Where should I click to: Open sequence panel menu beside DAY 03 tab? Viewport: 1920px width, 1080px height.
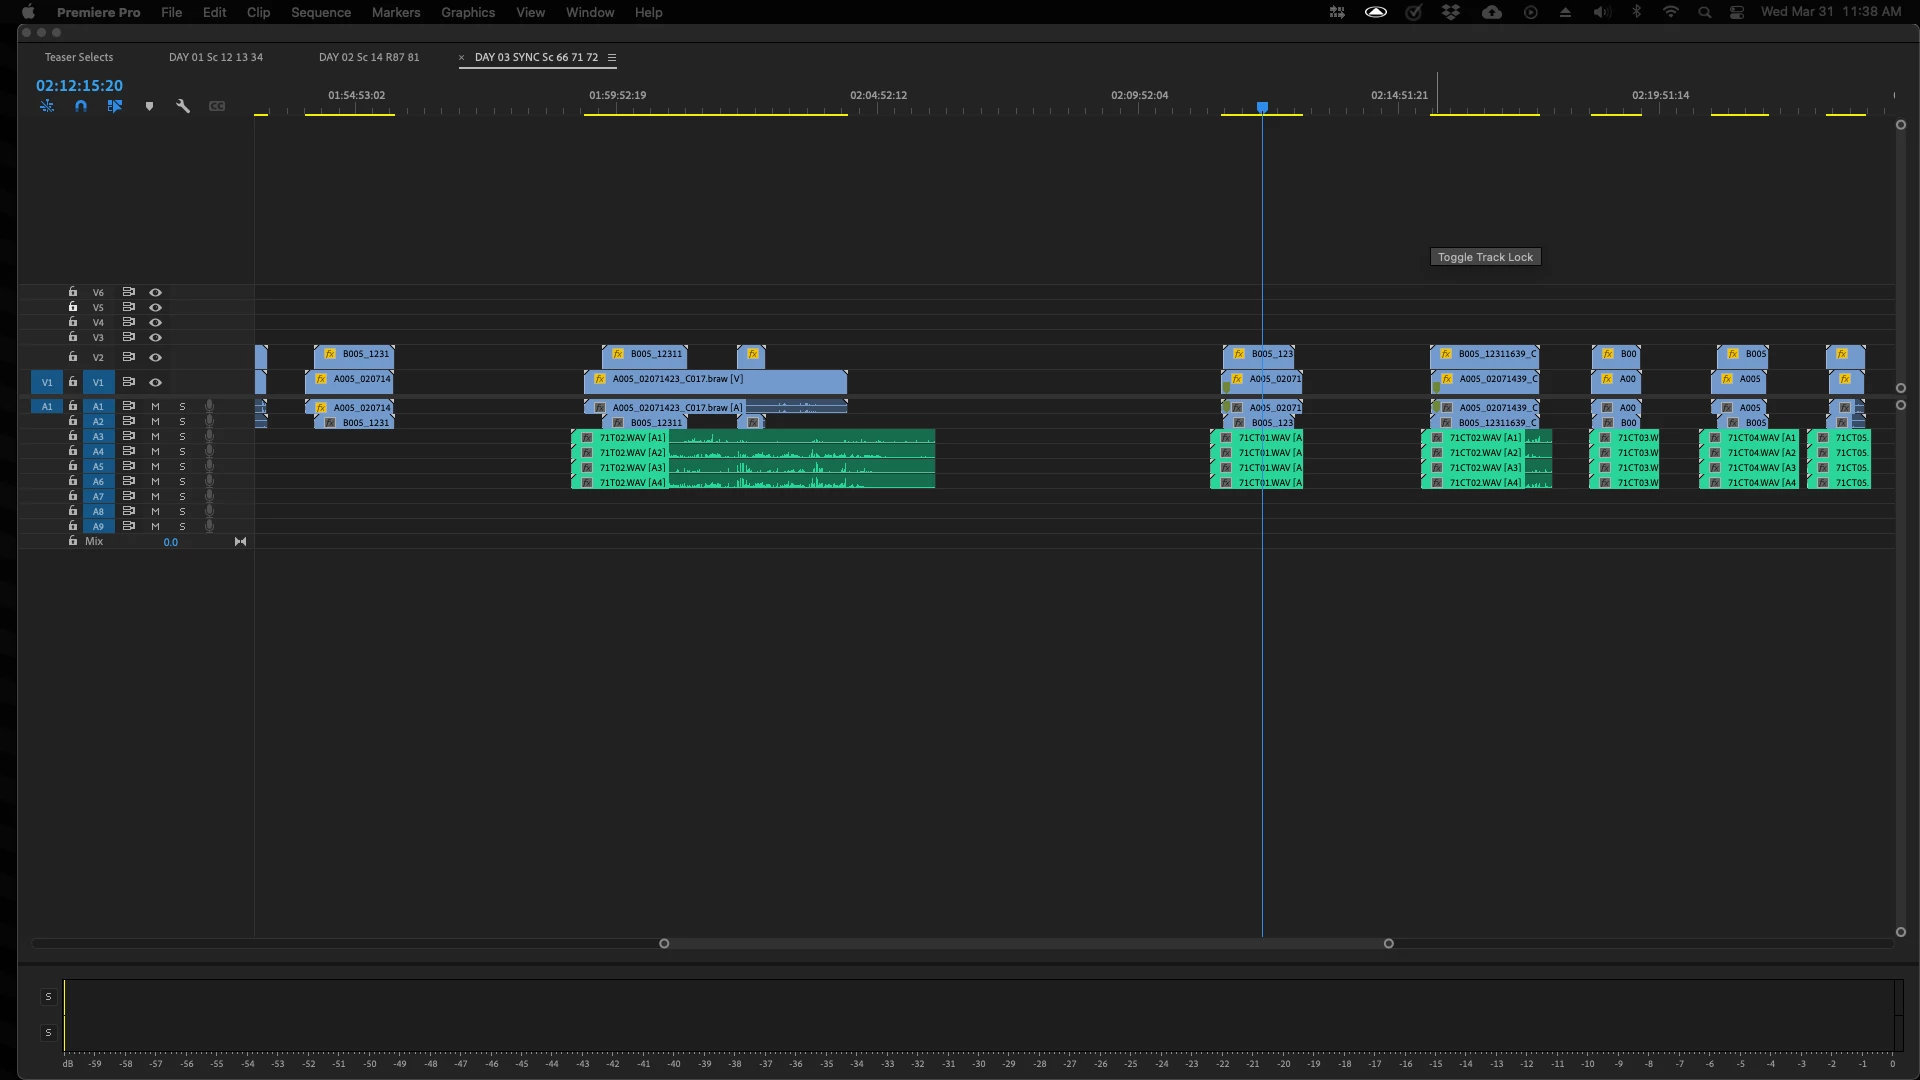click(612, 57)
